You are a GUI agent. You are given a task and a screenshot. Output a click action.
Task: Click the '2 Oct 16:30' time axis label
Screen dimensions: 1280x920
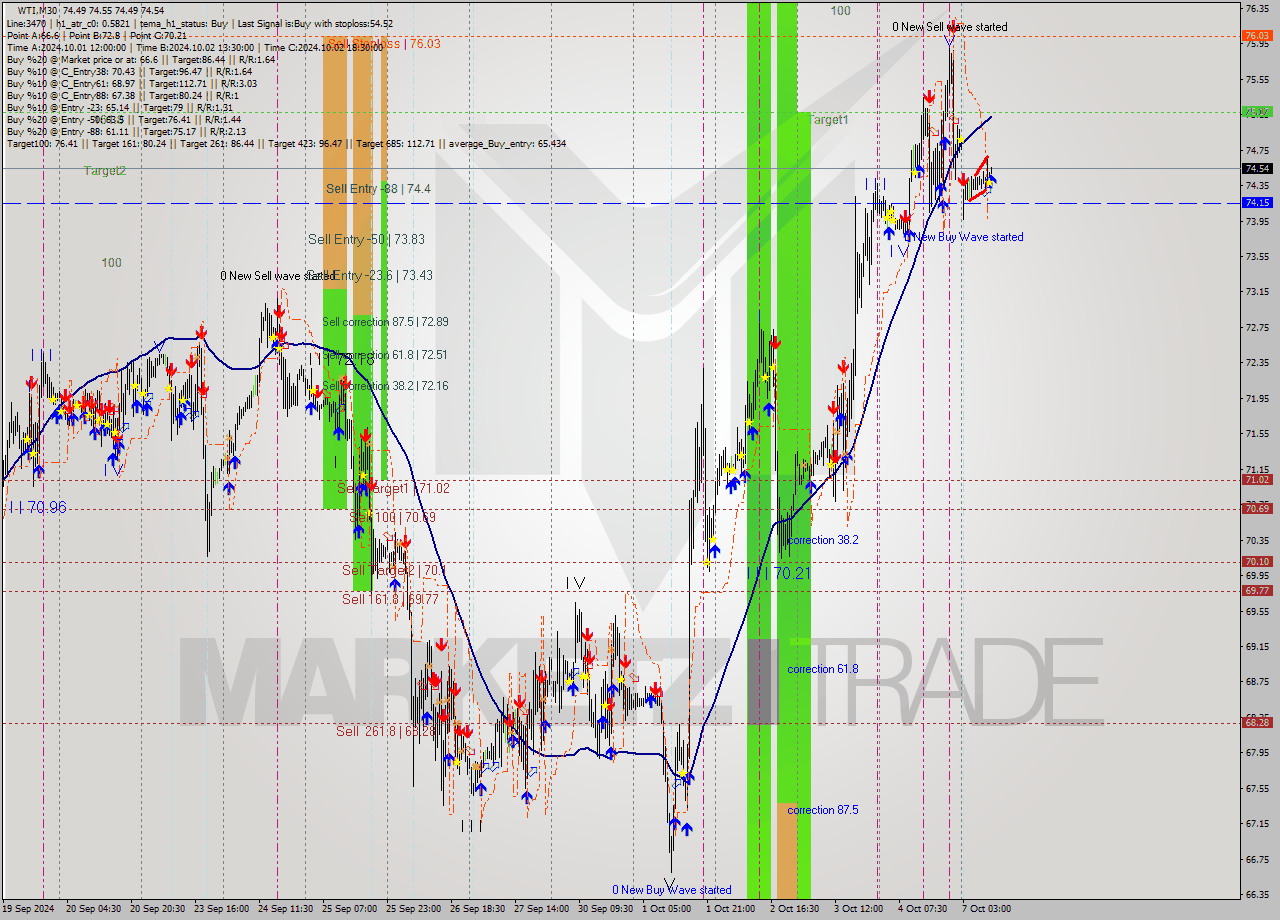[795, 909]
